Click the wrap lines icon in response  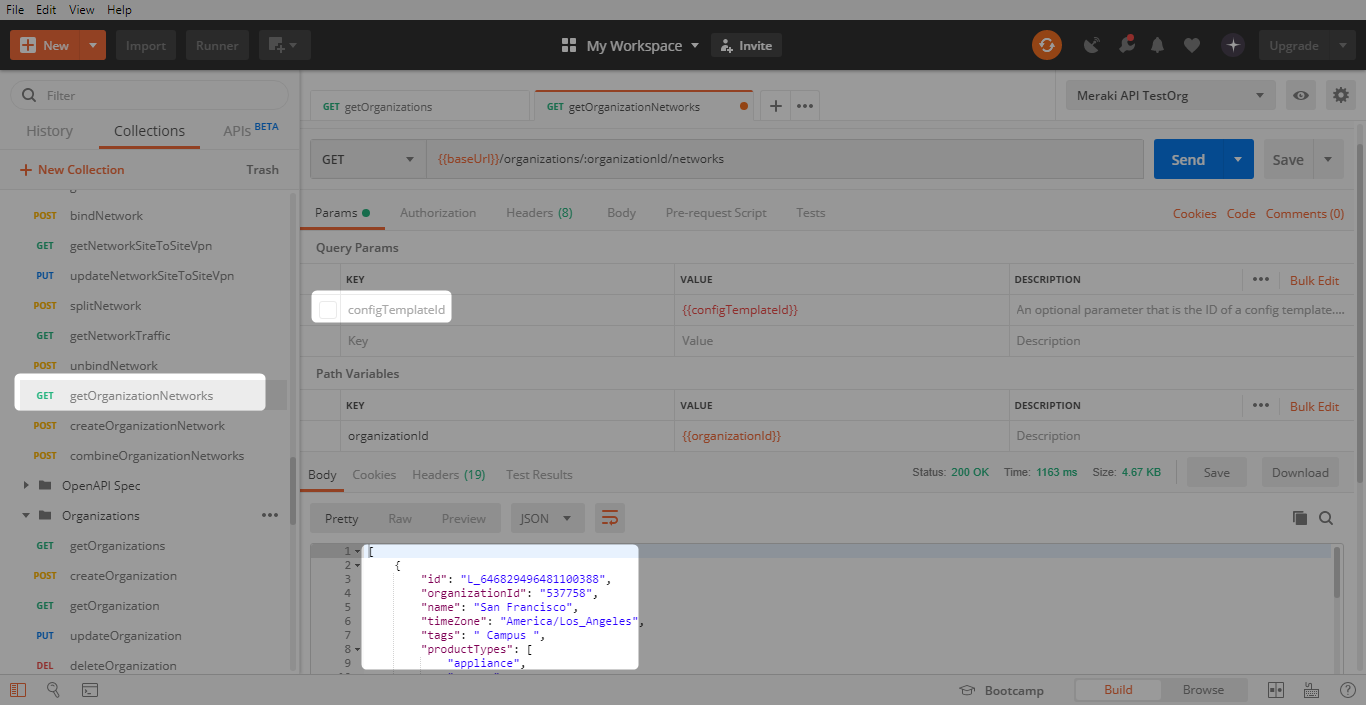[x=610, y=518]
